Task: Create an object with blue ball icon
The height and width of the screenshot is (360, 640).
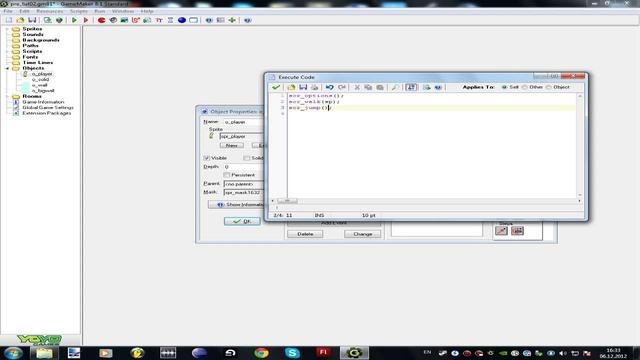Action: click(x=182, y=20)
